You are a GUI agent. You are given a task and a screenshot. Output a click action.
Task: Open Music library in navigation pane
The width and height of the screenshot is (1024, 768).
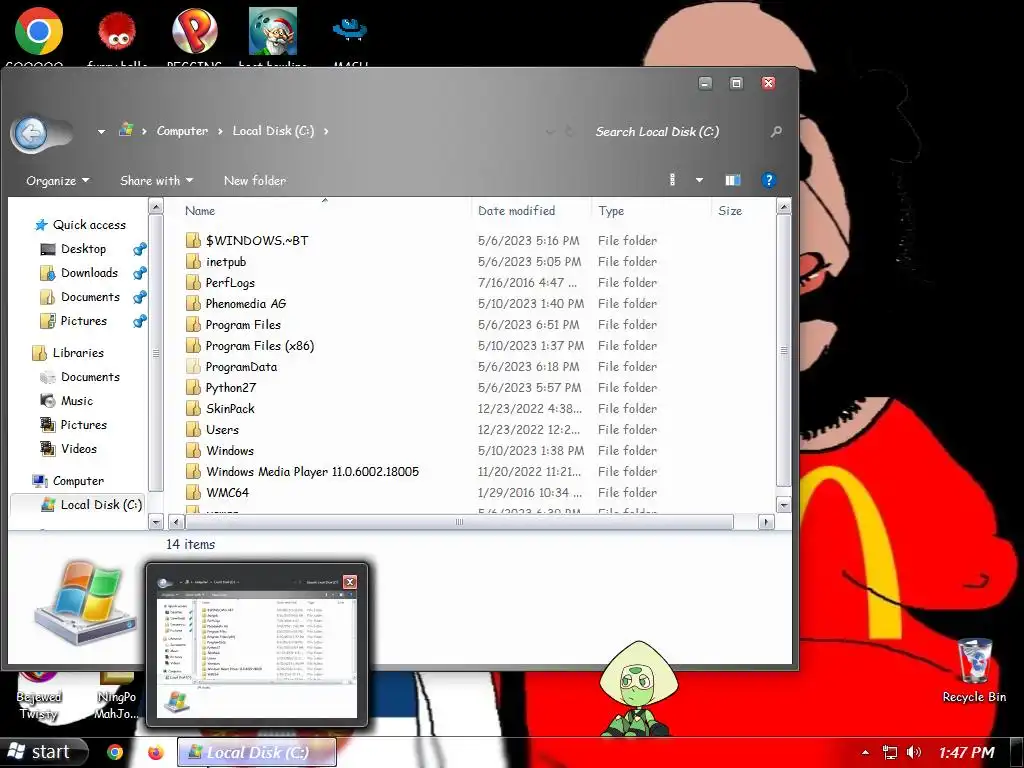tap(76, 401)
